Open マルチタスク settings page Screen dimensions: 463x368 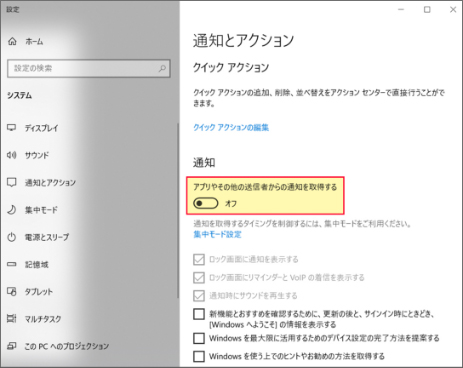(43, 319)
